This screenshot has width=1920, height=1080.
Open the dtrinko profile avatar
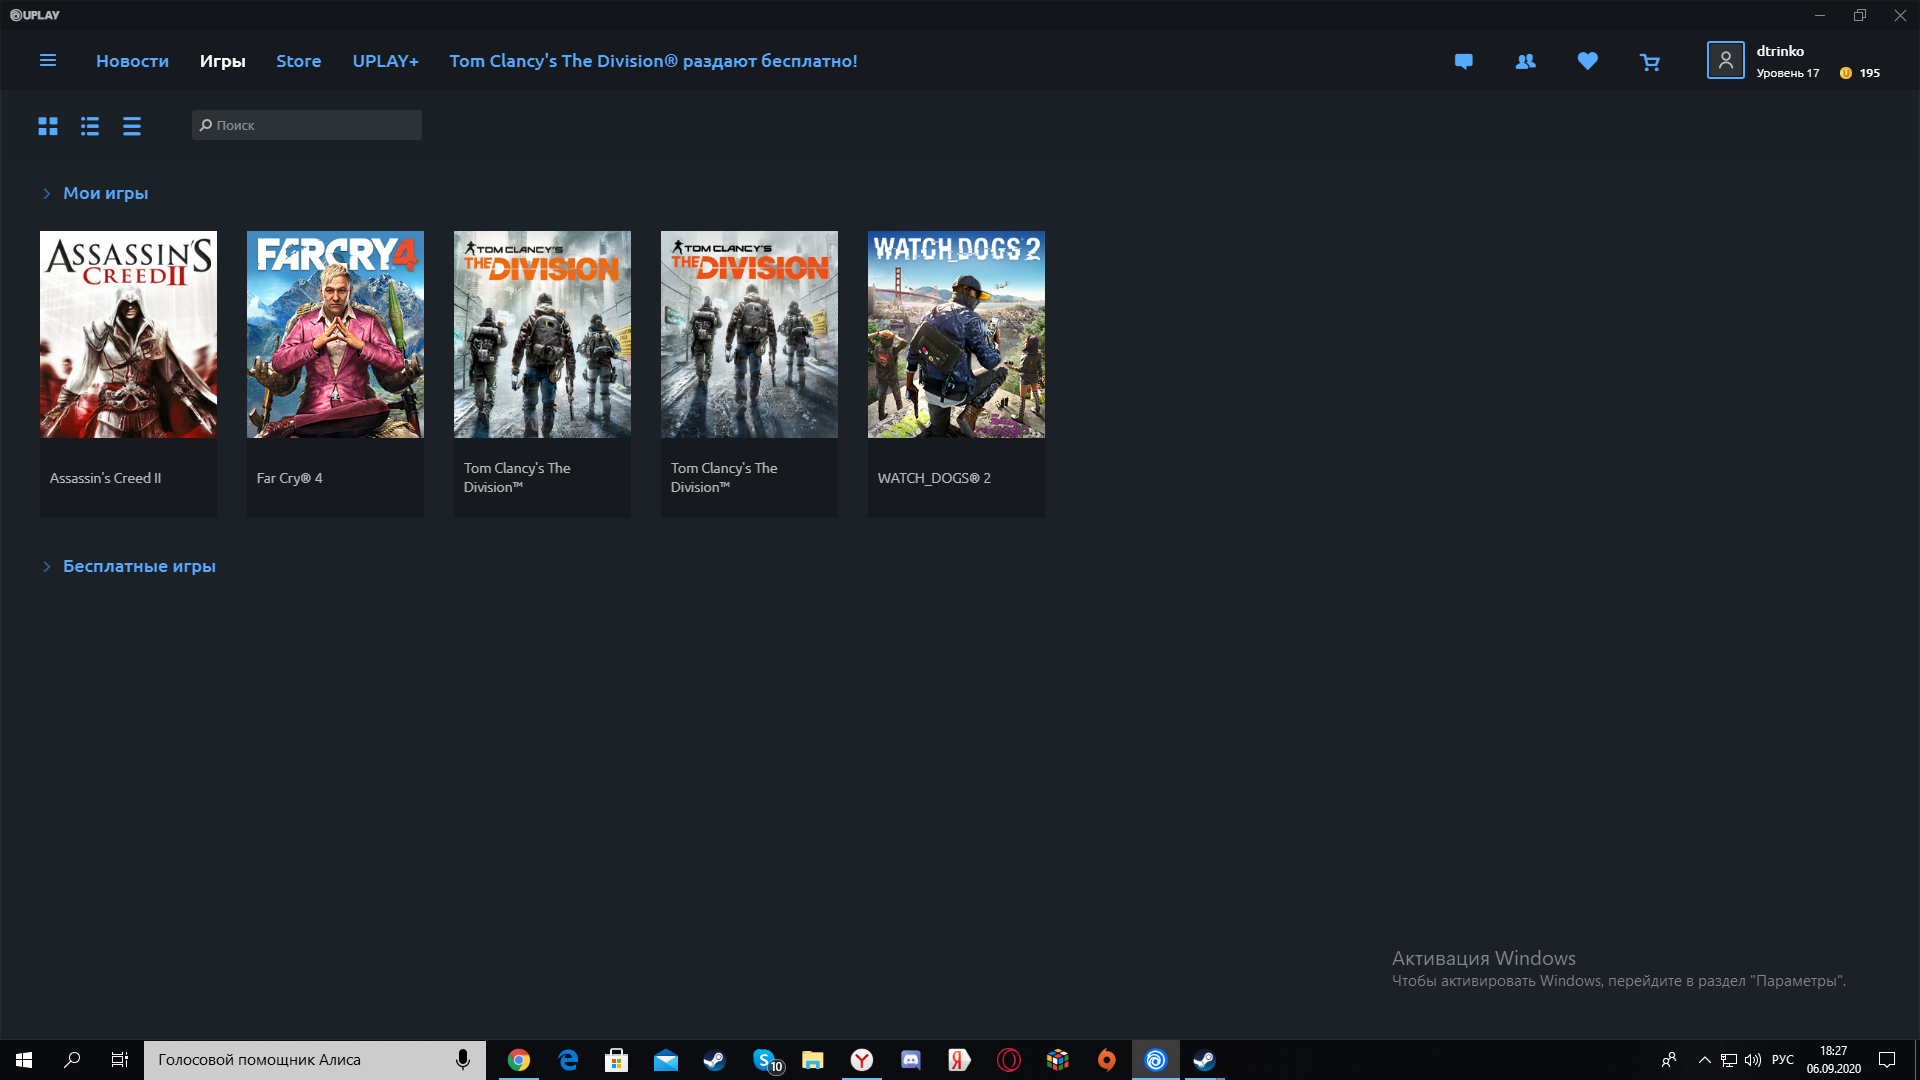click(1726, 60)
